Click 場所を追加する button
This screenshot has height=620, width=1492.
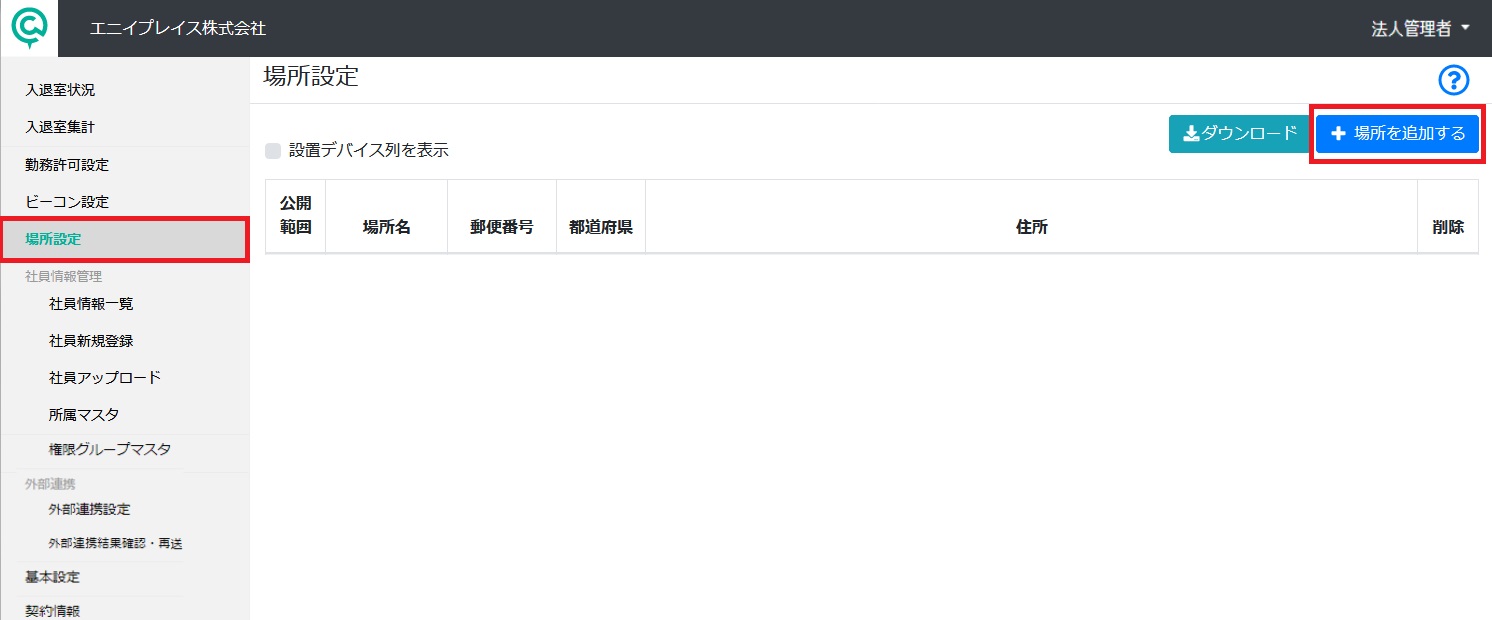[1397, 134]
